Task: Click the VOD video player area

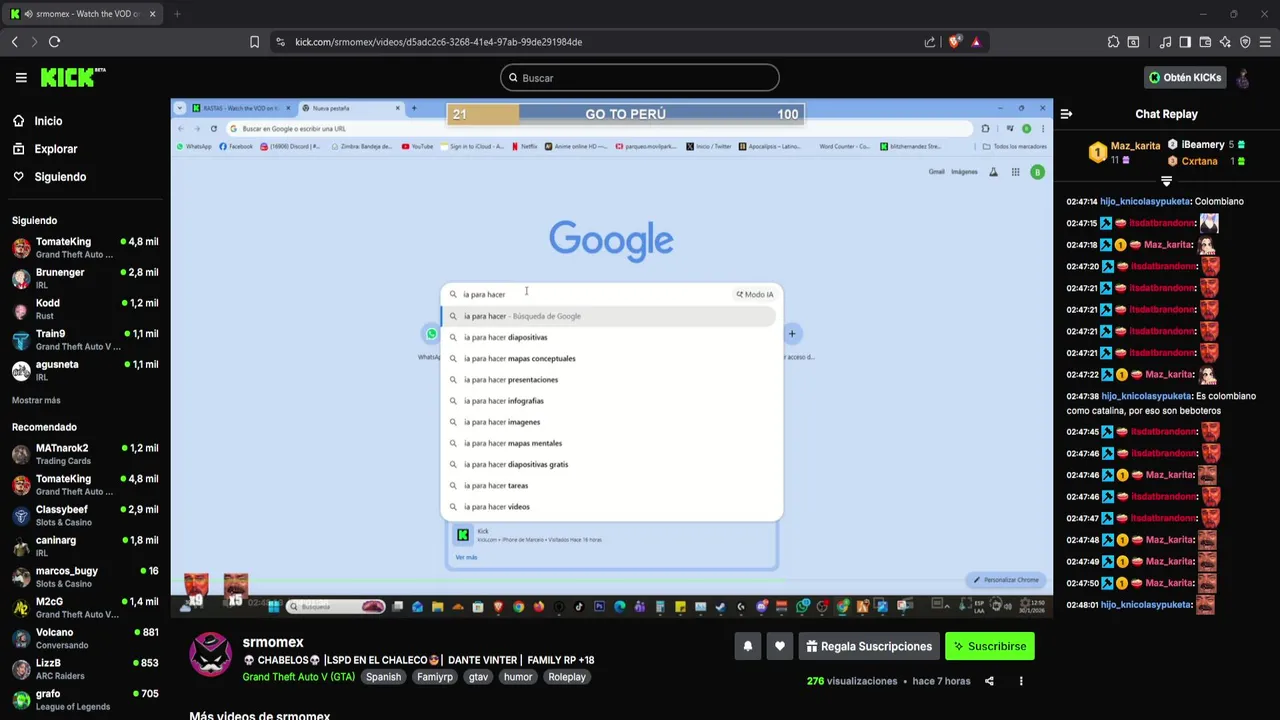Action: point(611,357)
